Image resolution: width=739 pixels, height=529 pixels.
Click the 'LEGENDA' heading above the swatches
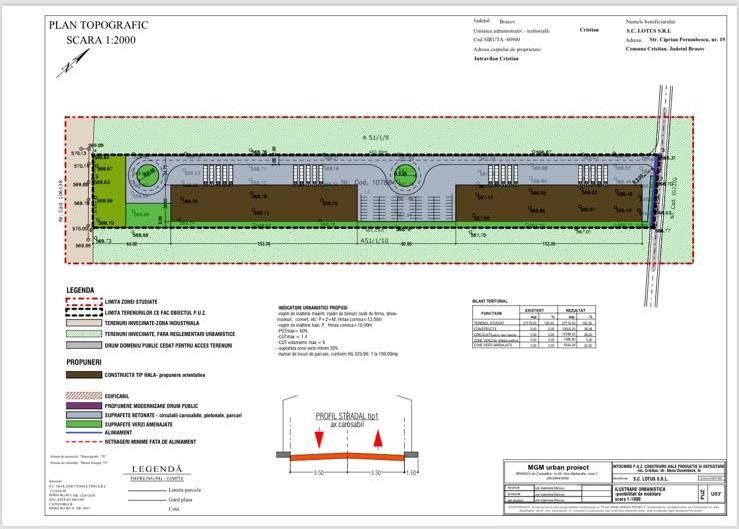(80, 290)
